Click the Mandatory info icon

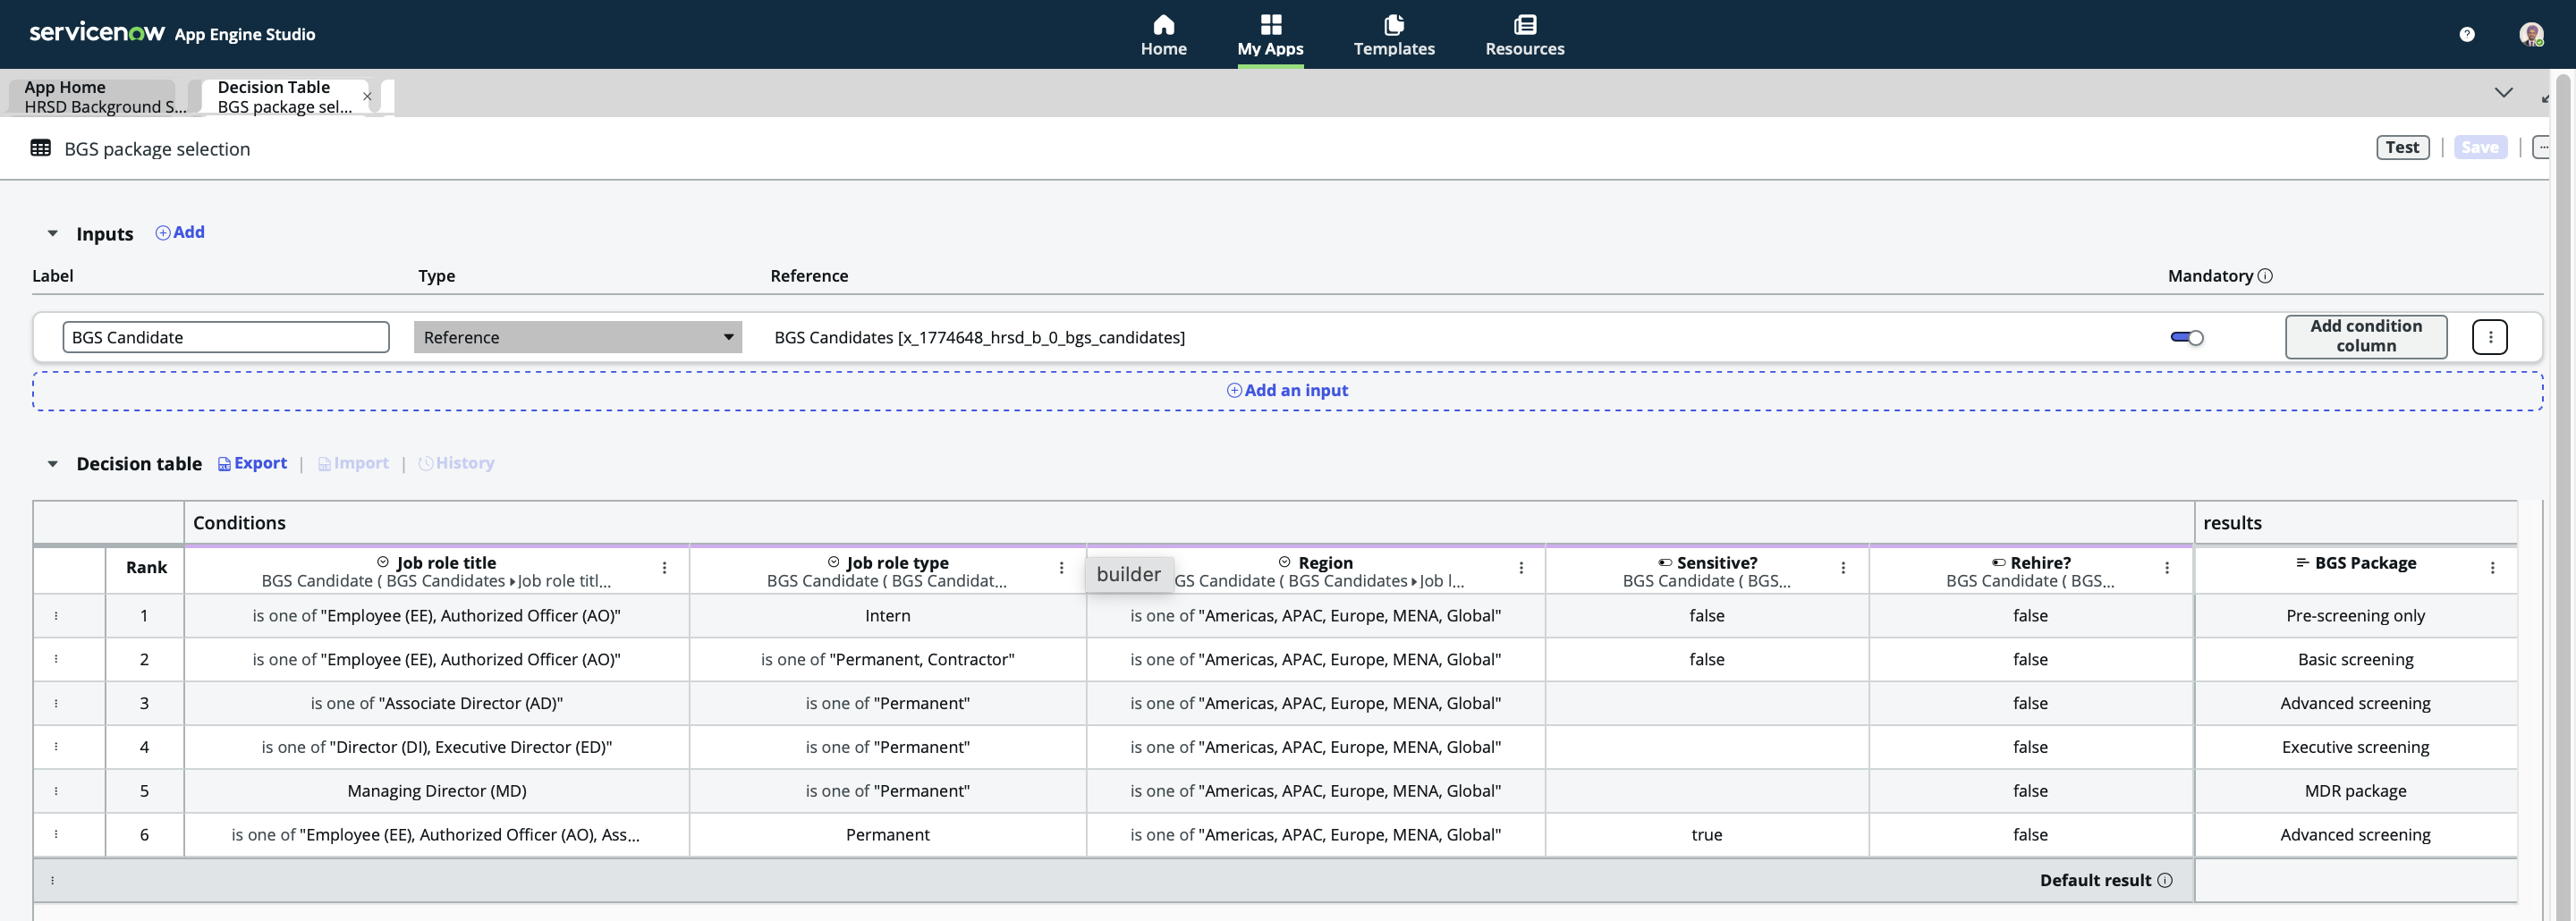(2264, 276)
